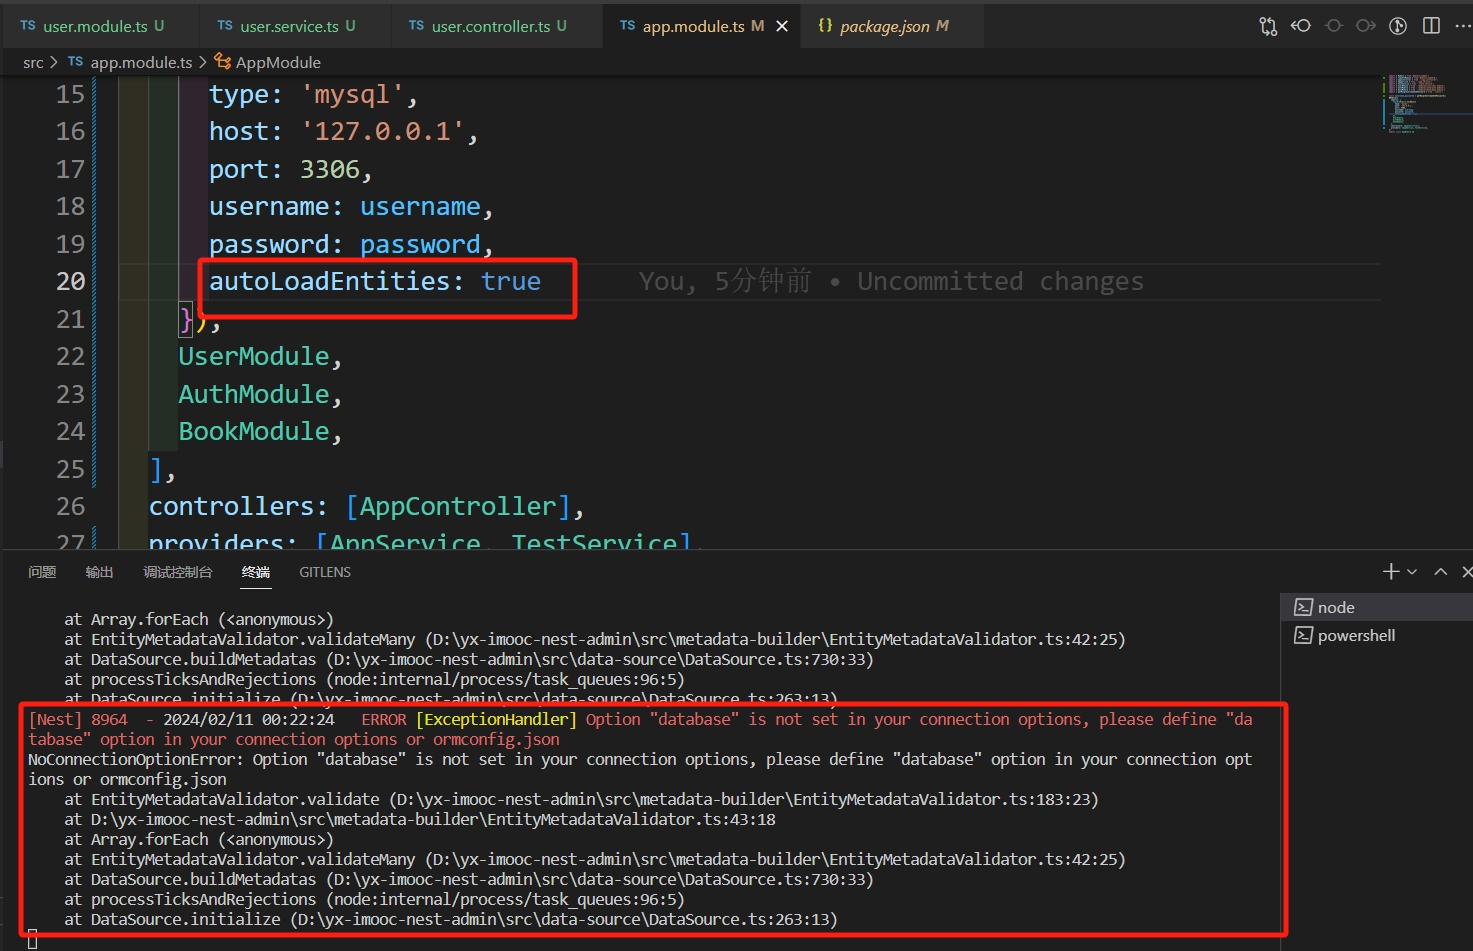The height and width of the screenshot is (951, 1473).
Task: Open the 调试控制台 debug console tab
Action: (x=178, y=572)
